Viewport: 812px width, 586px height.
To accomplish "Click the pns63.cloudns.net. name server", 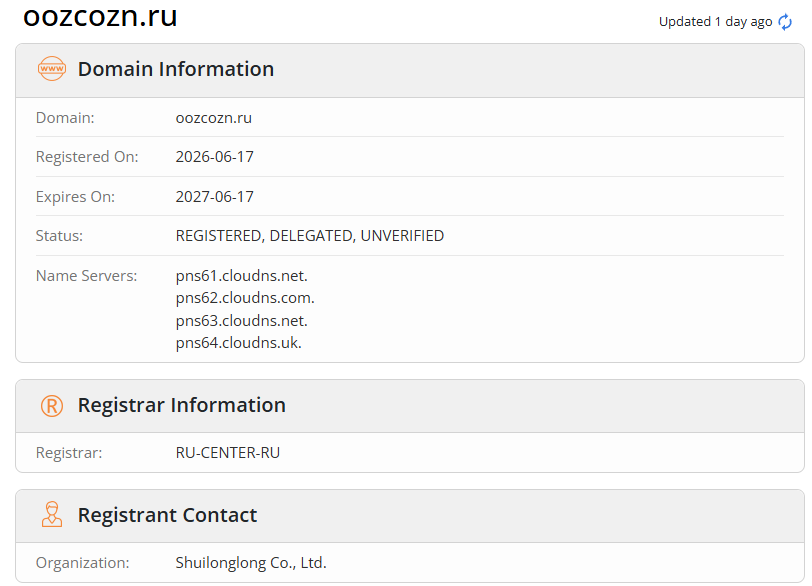I will click(241, 321).
